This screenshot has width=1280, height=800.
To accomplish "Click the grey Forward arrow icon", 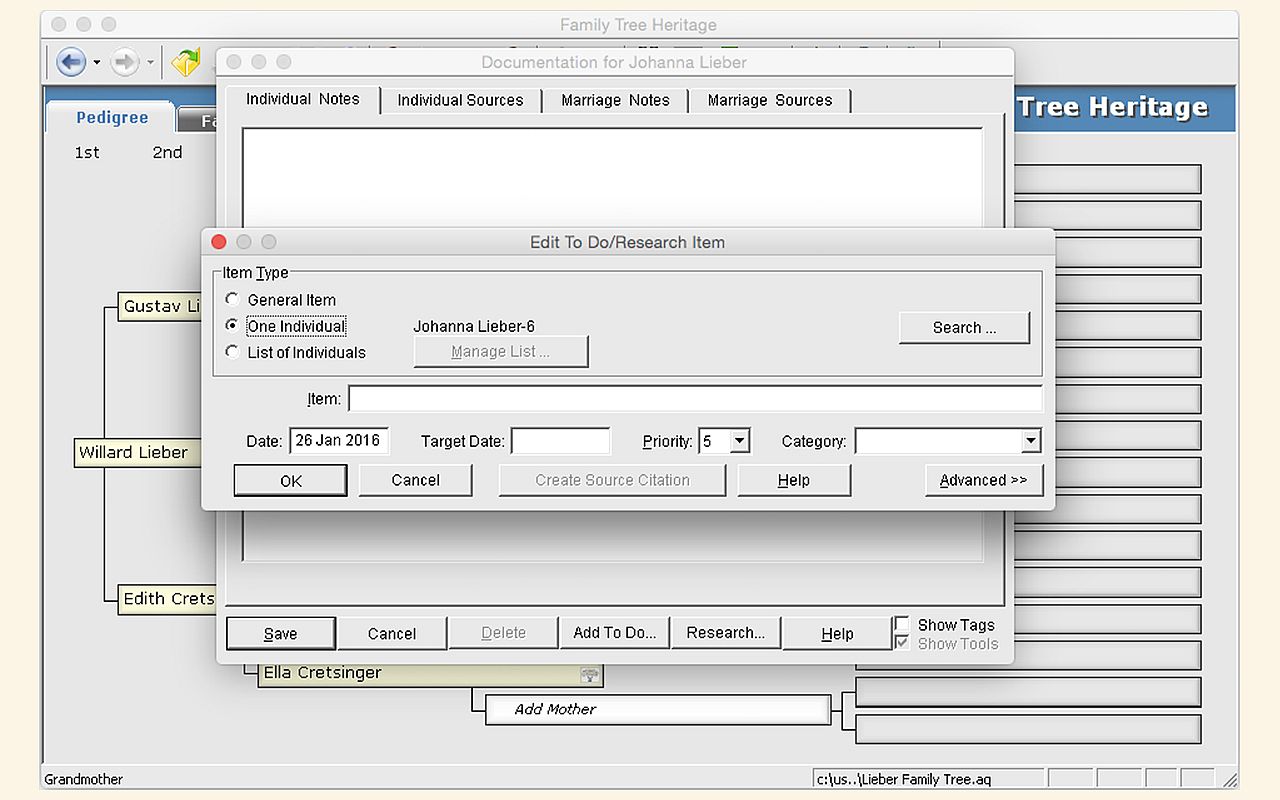I will point(124,63).
